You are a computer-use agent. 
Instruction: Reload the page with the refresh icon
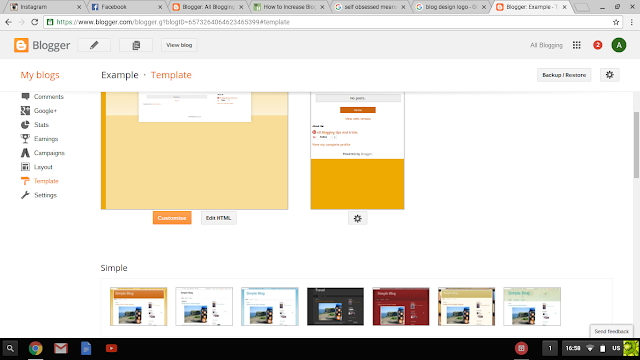(x=35, y=22)
